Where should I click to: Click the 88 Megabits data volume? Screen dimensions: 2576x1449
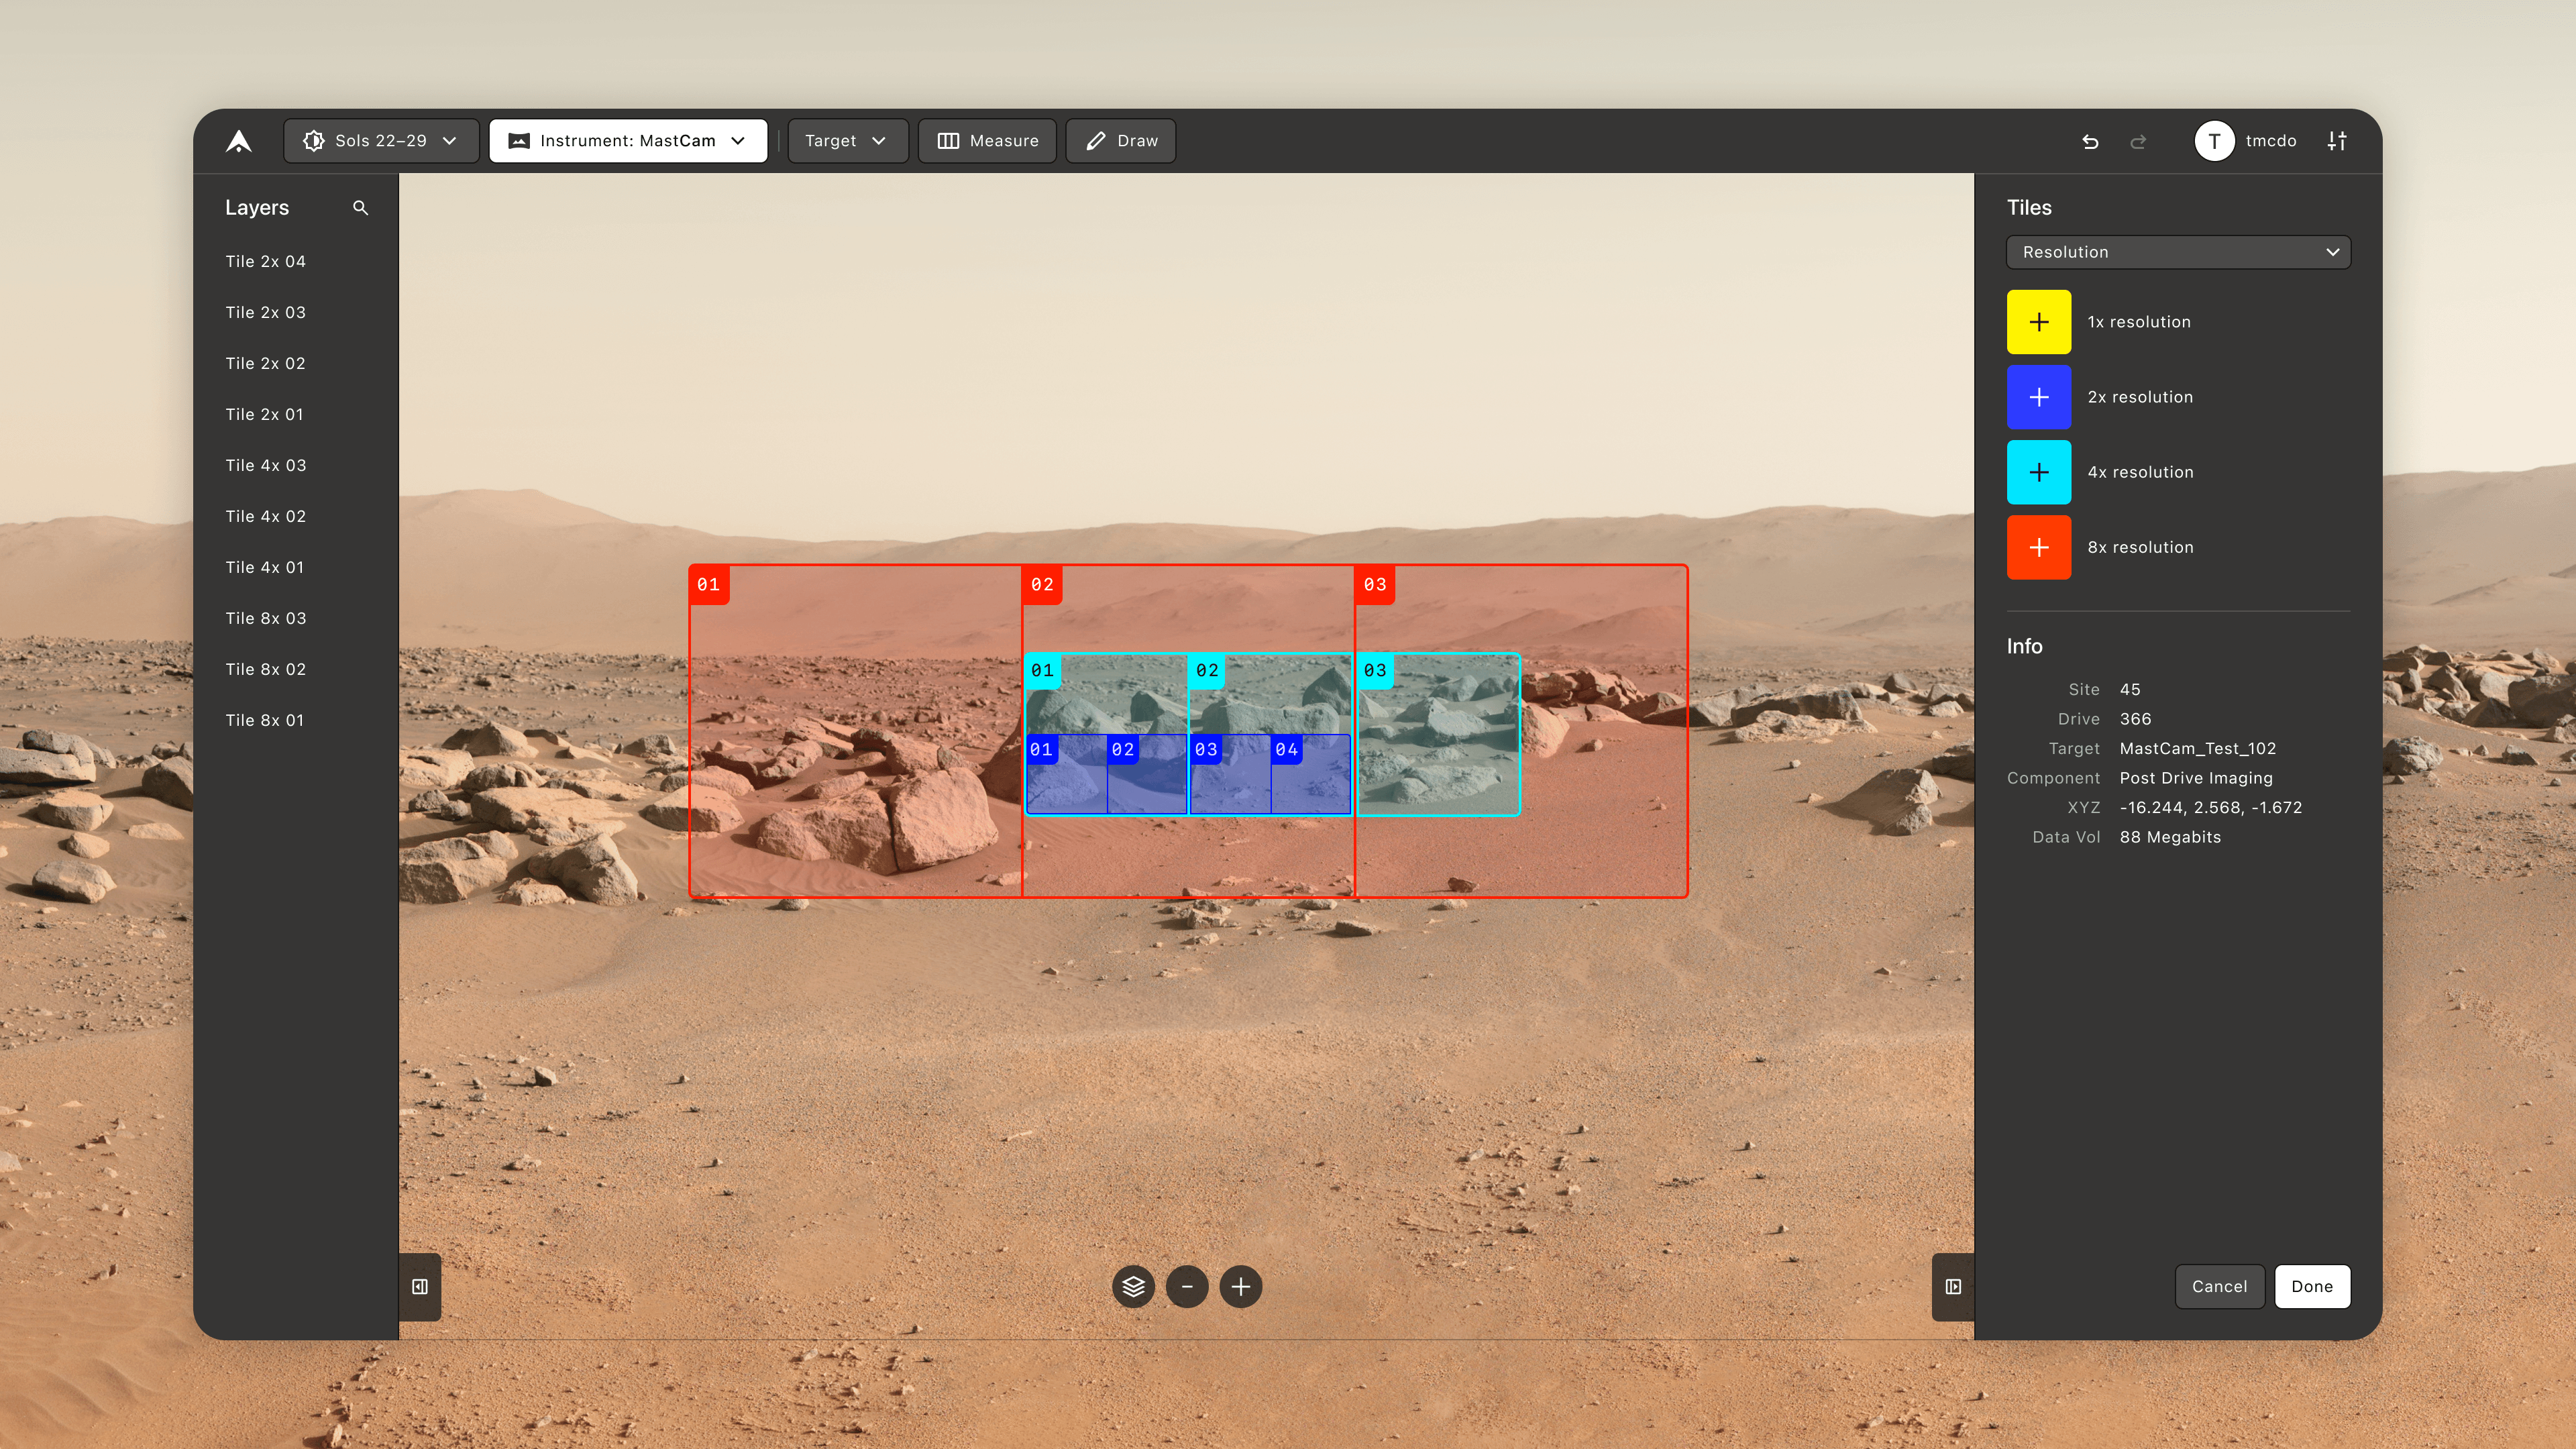(x=2169, y=837)
